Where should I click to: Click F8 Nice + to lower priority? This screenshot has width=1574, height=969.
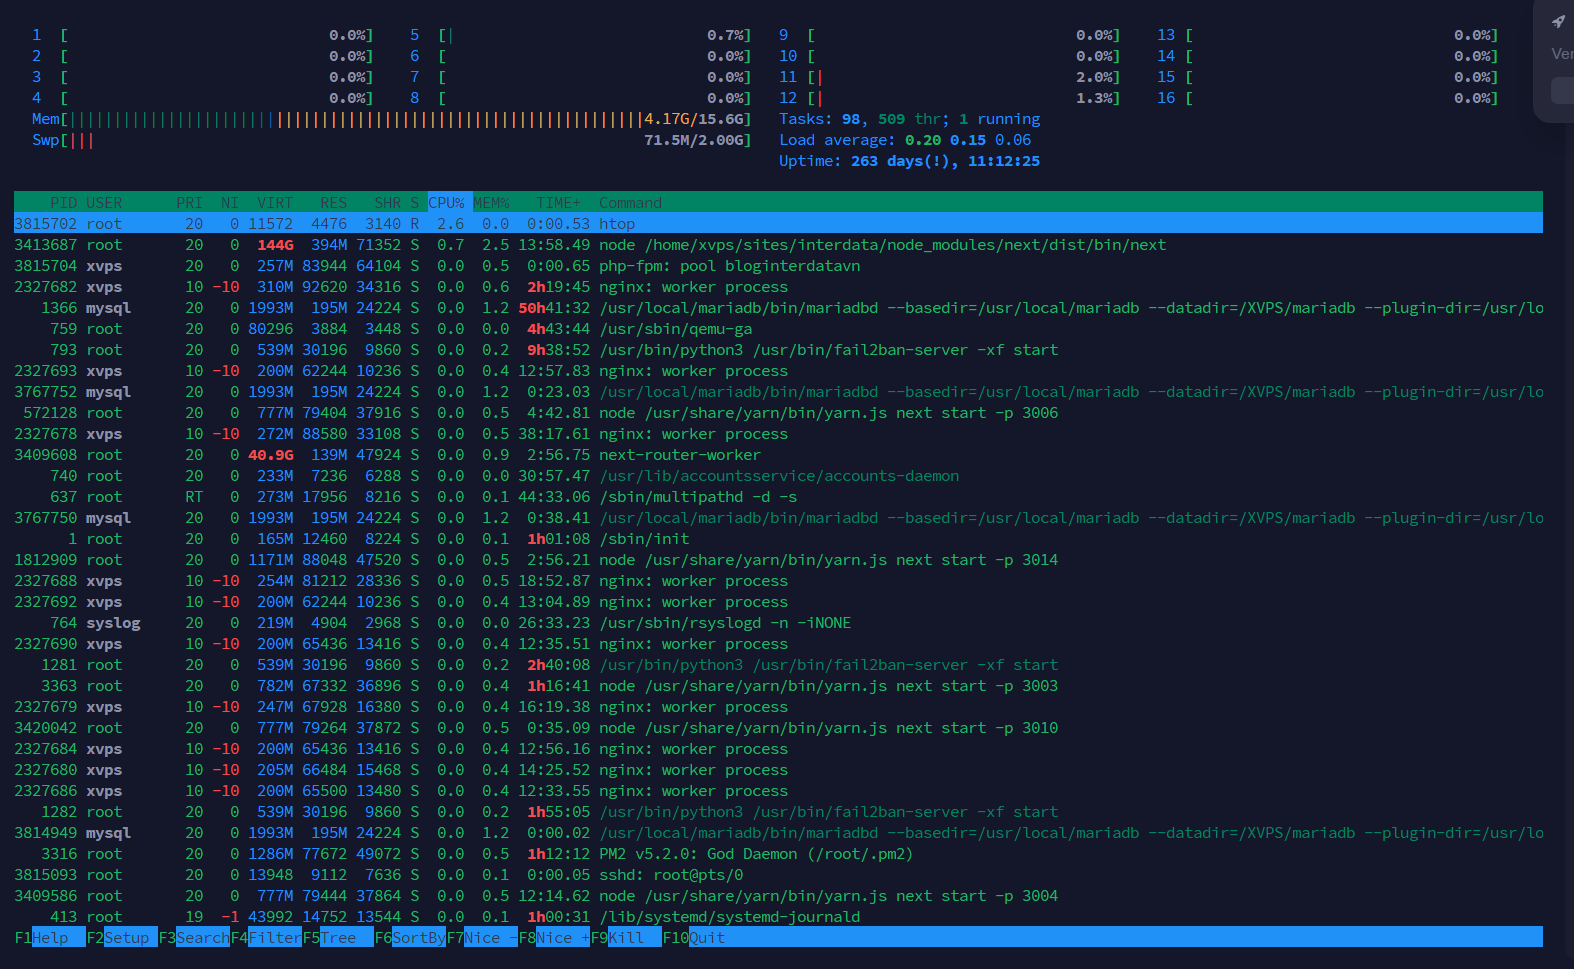[554, 937]
